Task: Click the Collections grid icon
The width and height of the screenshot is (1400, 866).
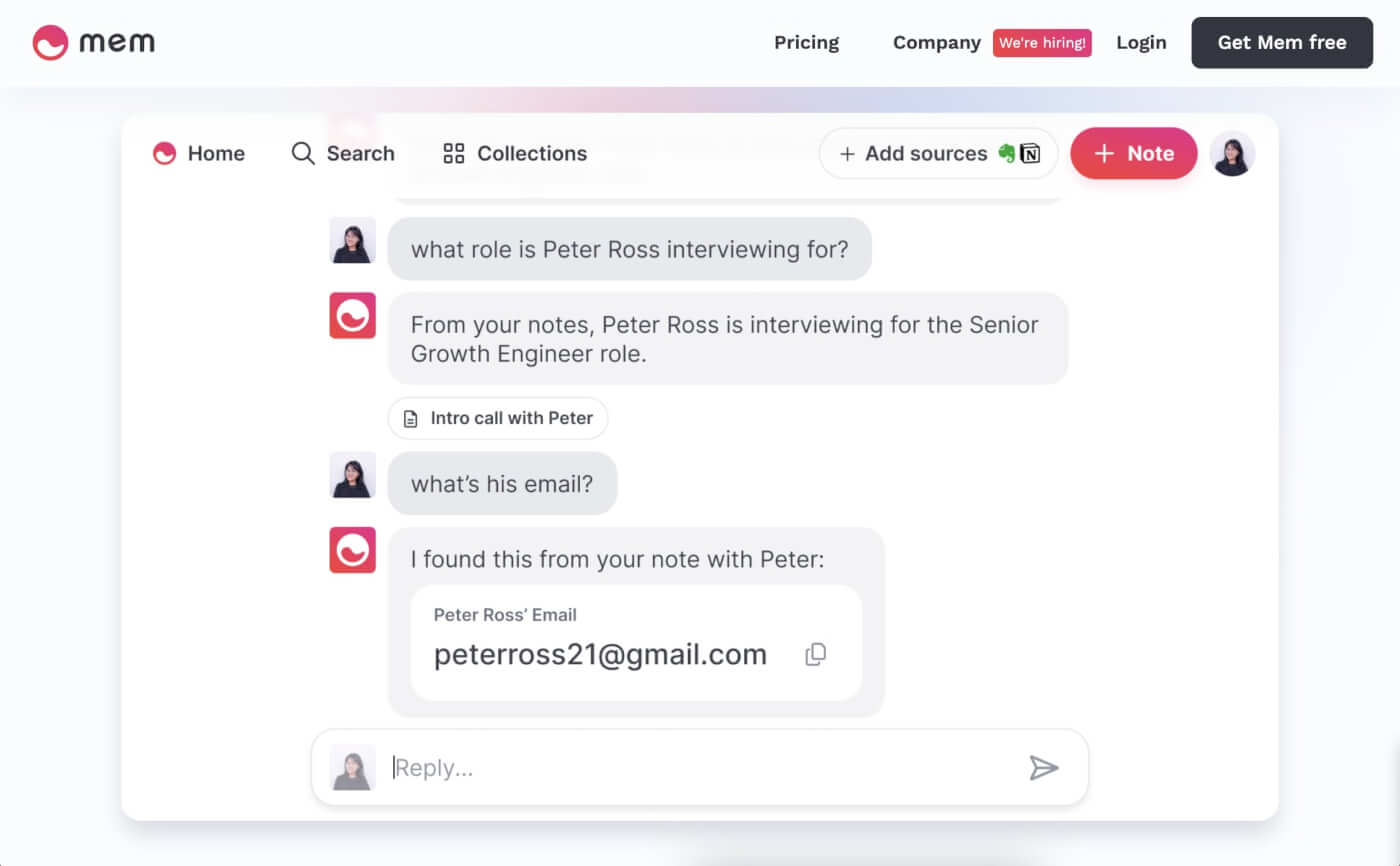Action: click(454, 154)
